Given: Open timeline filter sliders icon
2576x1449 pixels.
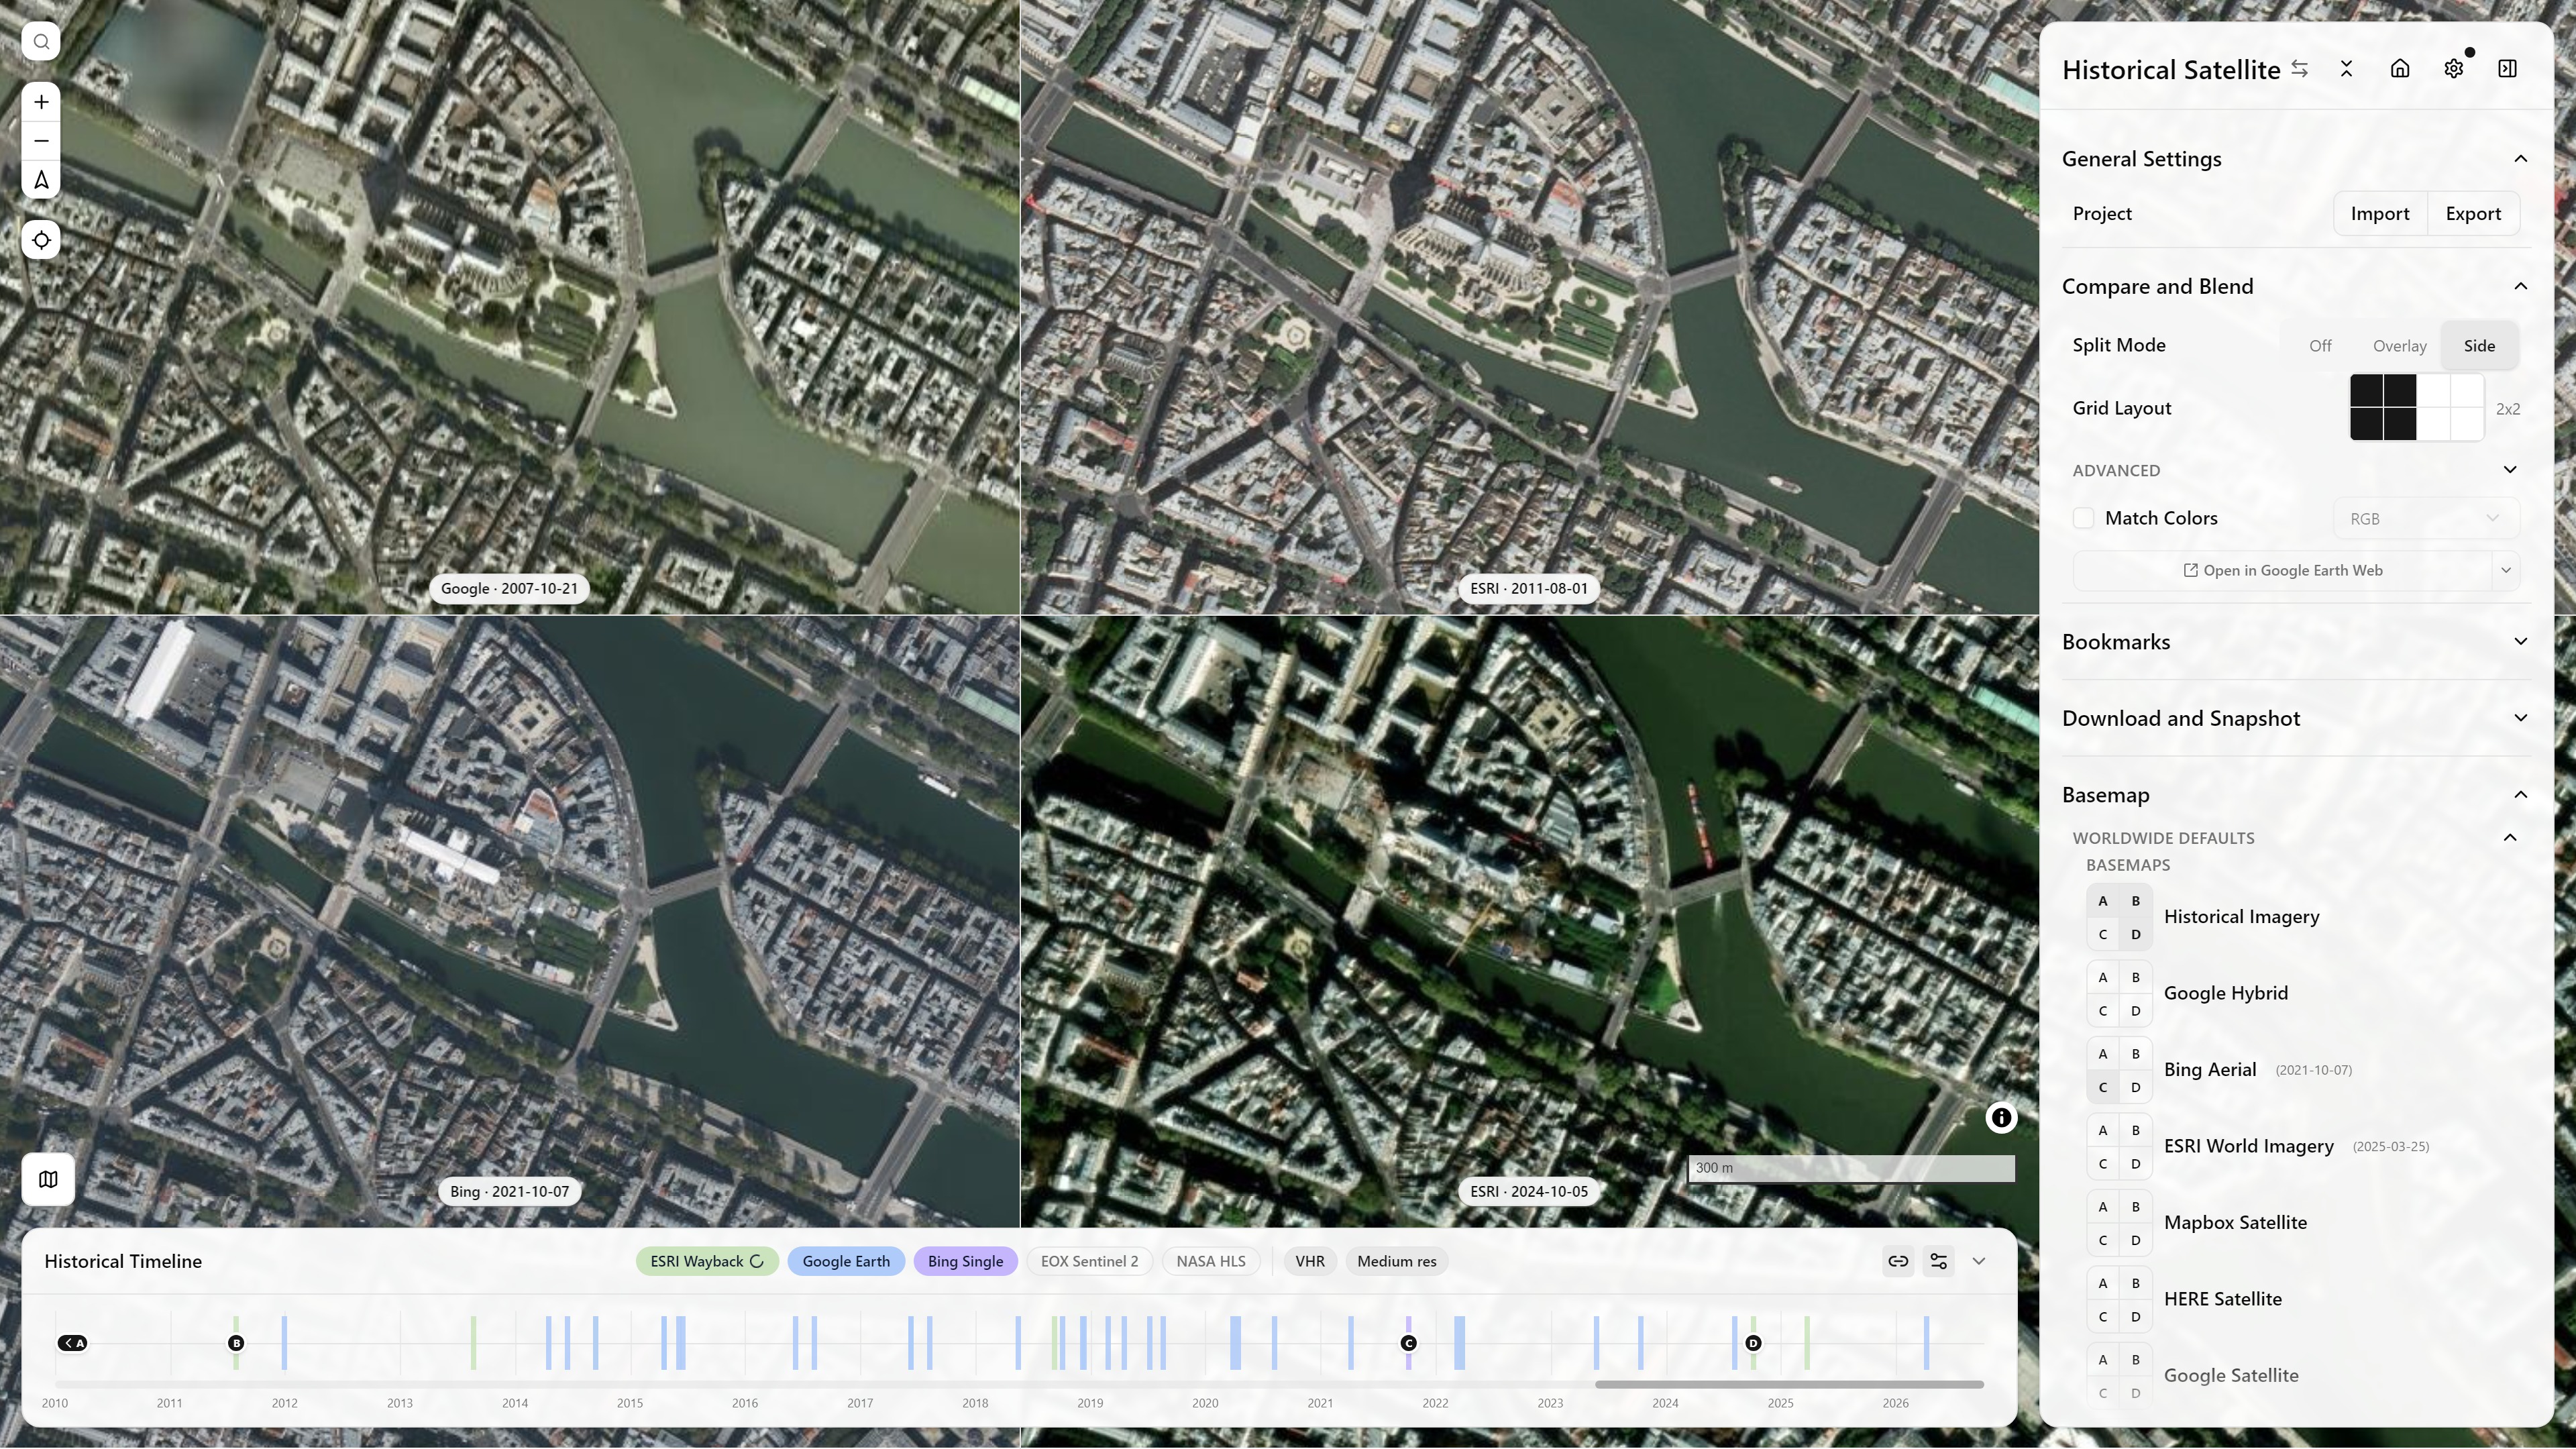Looking at the screenshot, I should (1938, 1261).
